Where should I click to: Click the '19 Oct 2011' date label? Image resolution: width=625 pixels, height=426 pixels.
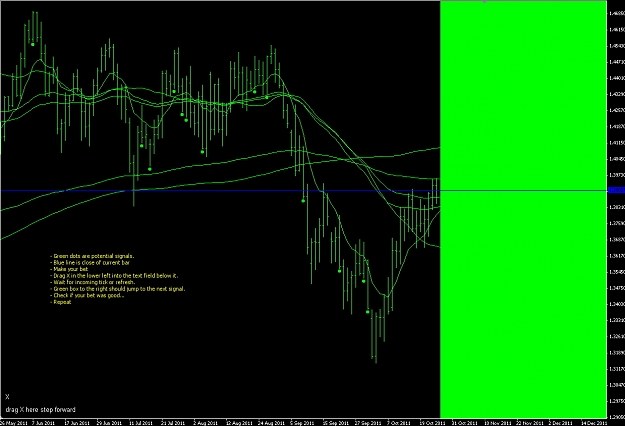coord(432,423)
